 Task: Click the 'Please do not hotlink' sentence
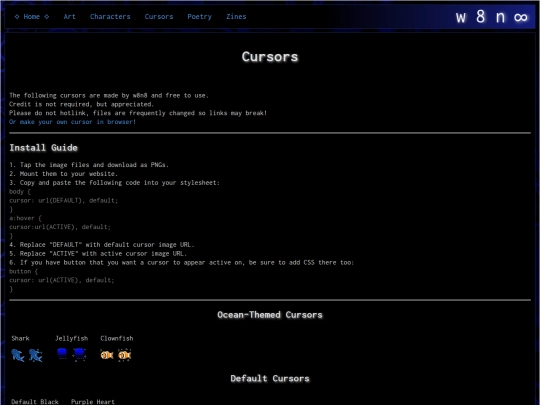(x=138, y=113)
